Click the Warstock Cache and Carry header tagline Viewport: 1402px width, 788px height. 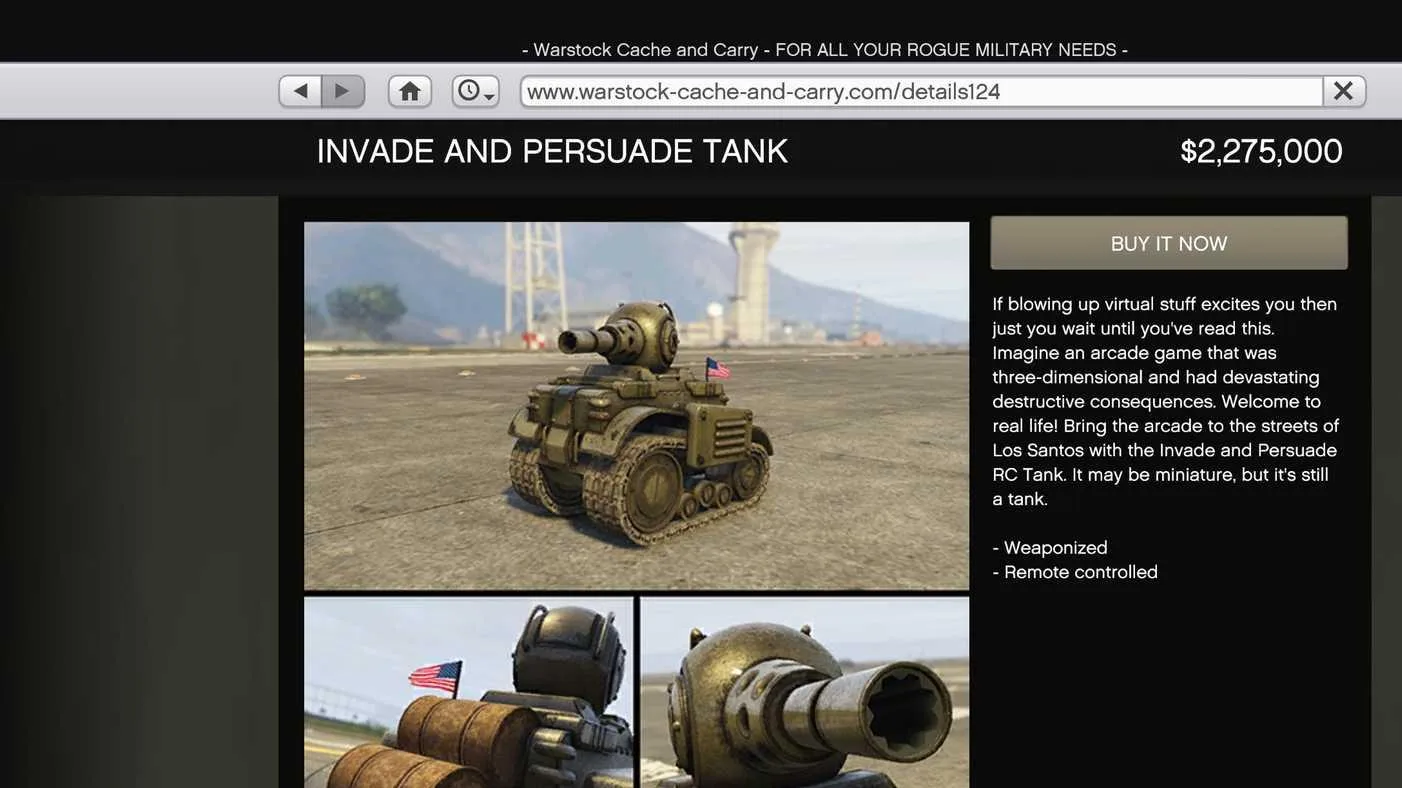pos(825,50)
